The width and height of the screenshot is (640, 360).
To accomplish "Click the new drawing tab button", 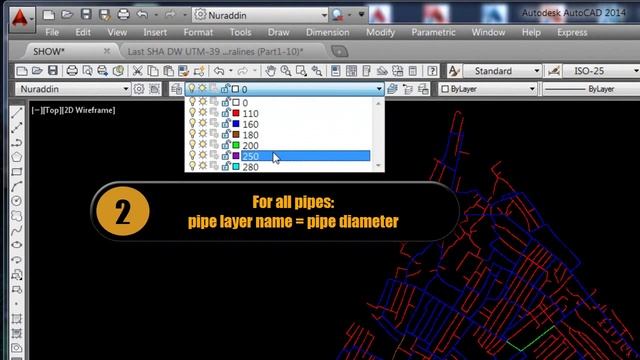I will pos(340,51).
